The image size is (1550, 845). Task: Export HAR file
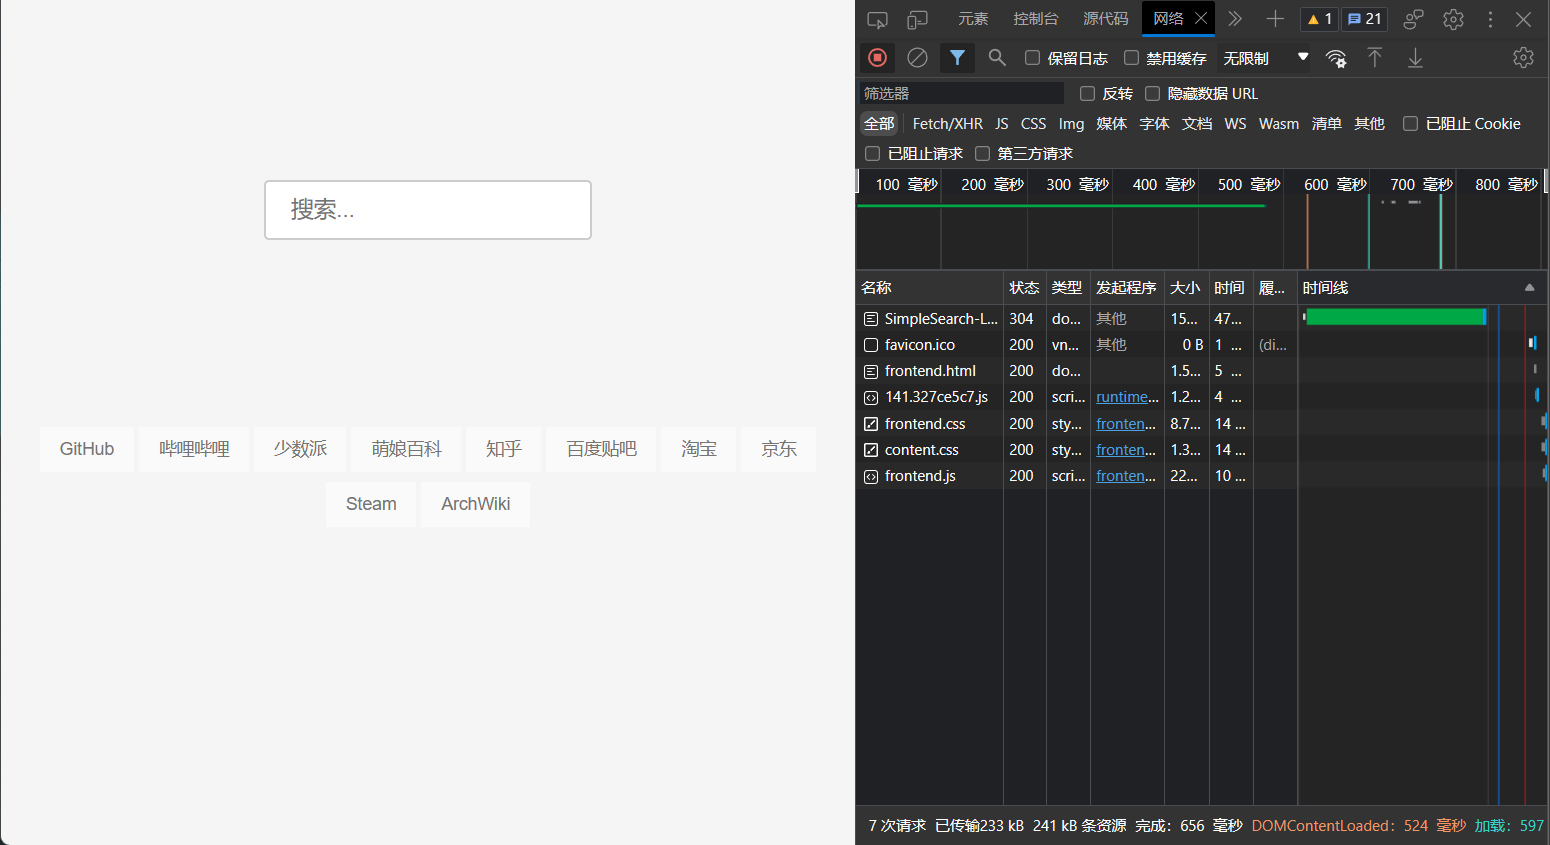[1415, 58]
